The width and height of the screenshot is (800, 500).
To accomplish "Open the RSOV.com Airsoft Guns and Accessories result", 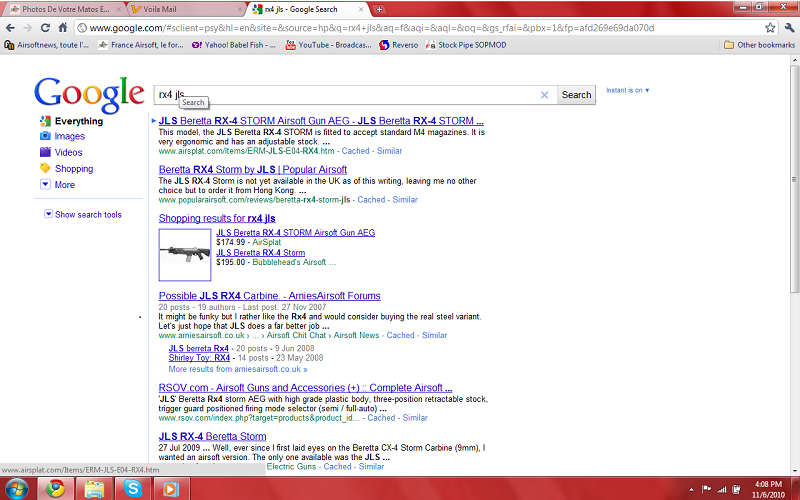I will pyautogui.click(x=305, y=388).
